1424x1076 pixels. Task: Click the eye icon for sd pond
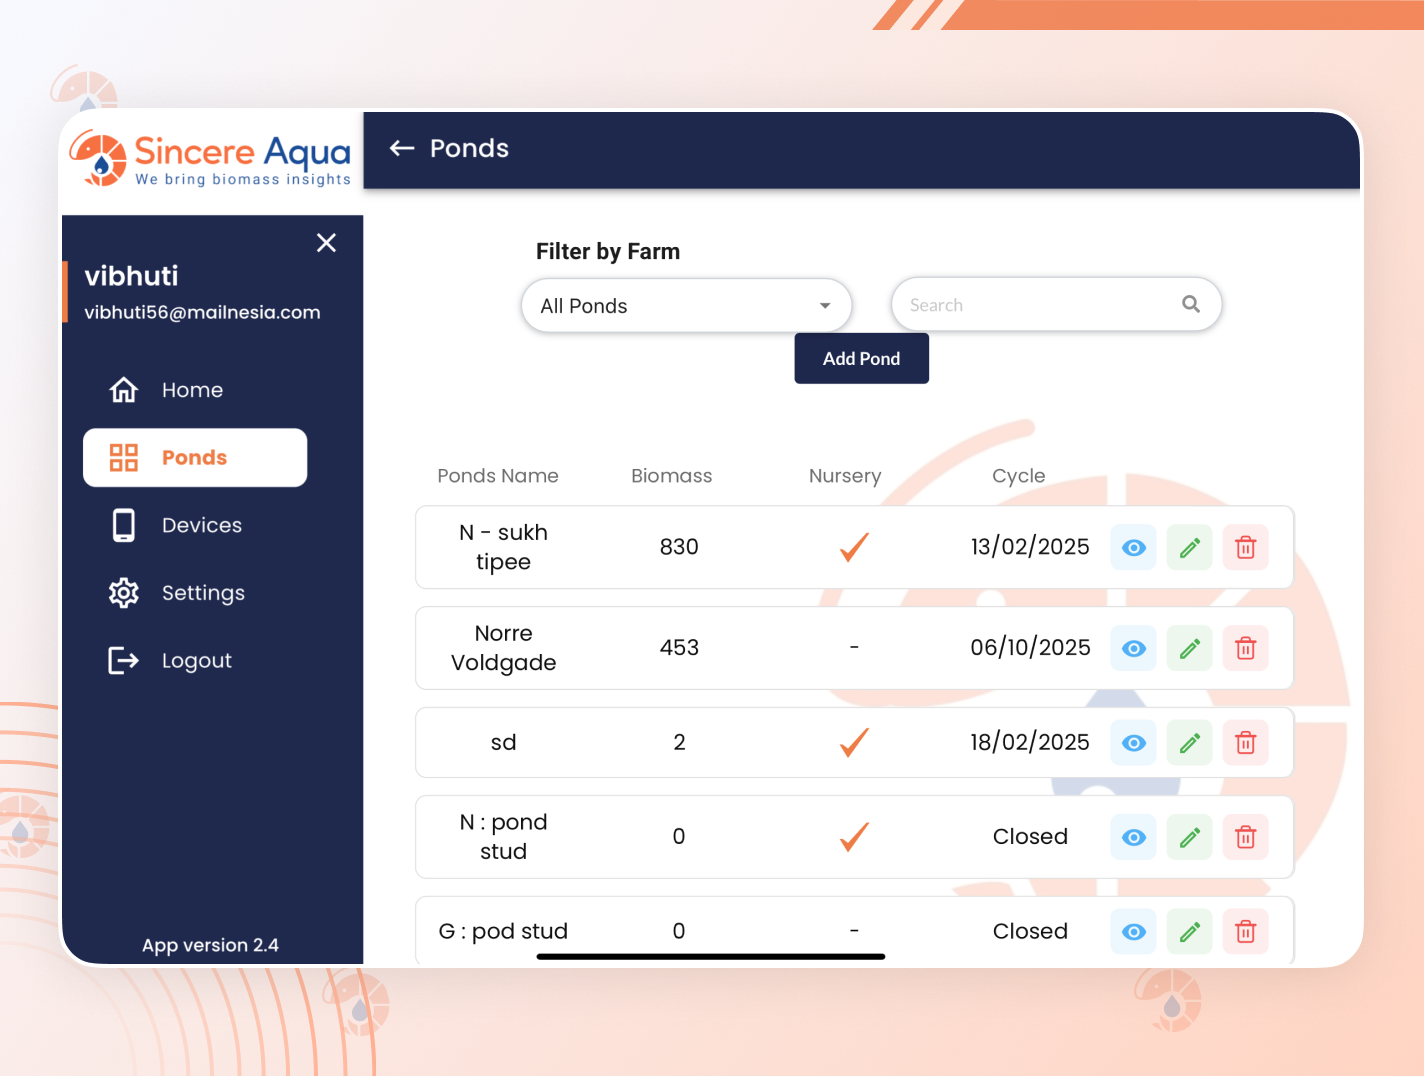(1133, 742)
